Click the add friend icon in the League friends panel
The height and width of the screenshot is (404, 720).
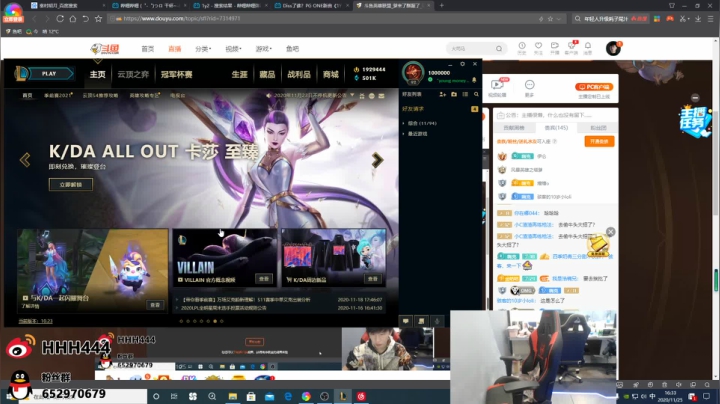point(443,94)
